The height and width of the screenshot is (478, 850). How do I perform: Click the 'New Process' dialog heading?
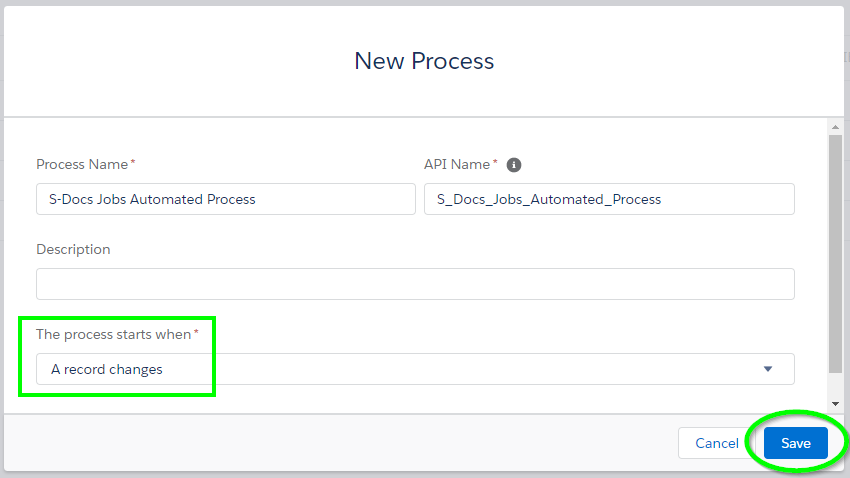(424, 61)
